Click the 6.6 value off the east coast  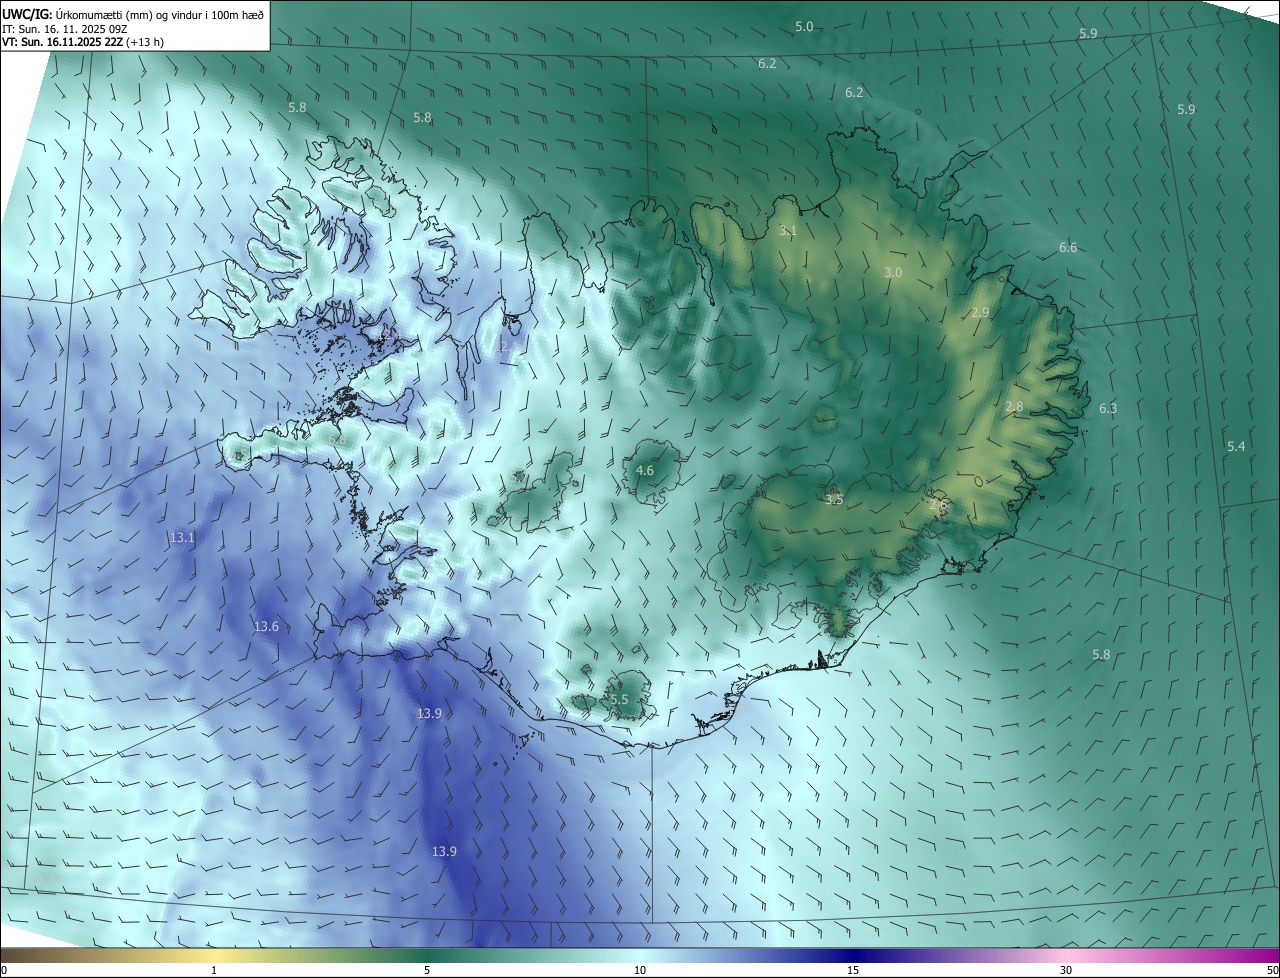(1068, 248)
